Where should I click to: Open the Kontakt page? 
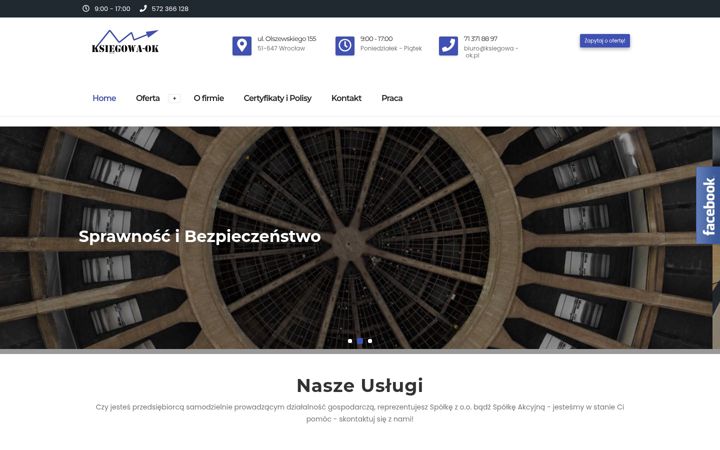coord(346,98)
